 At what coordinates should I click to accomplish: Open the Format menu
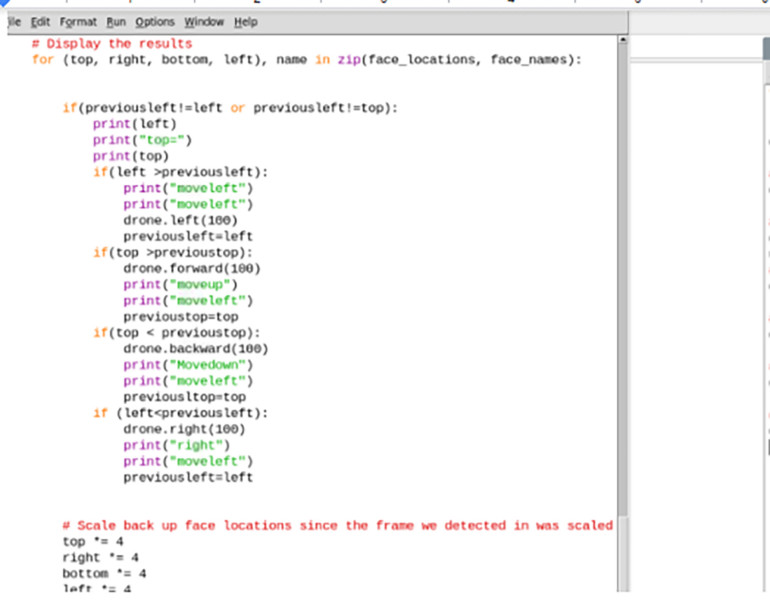point(79,22)
